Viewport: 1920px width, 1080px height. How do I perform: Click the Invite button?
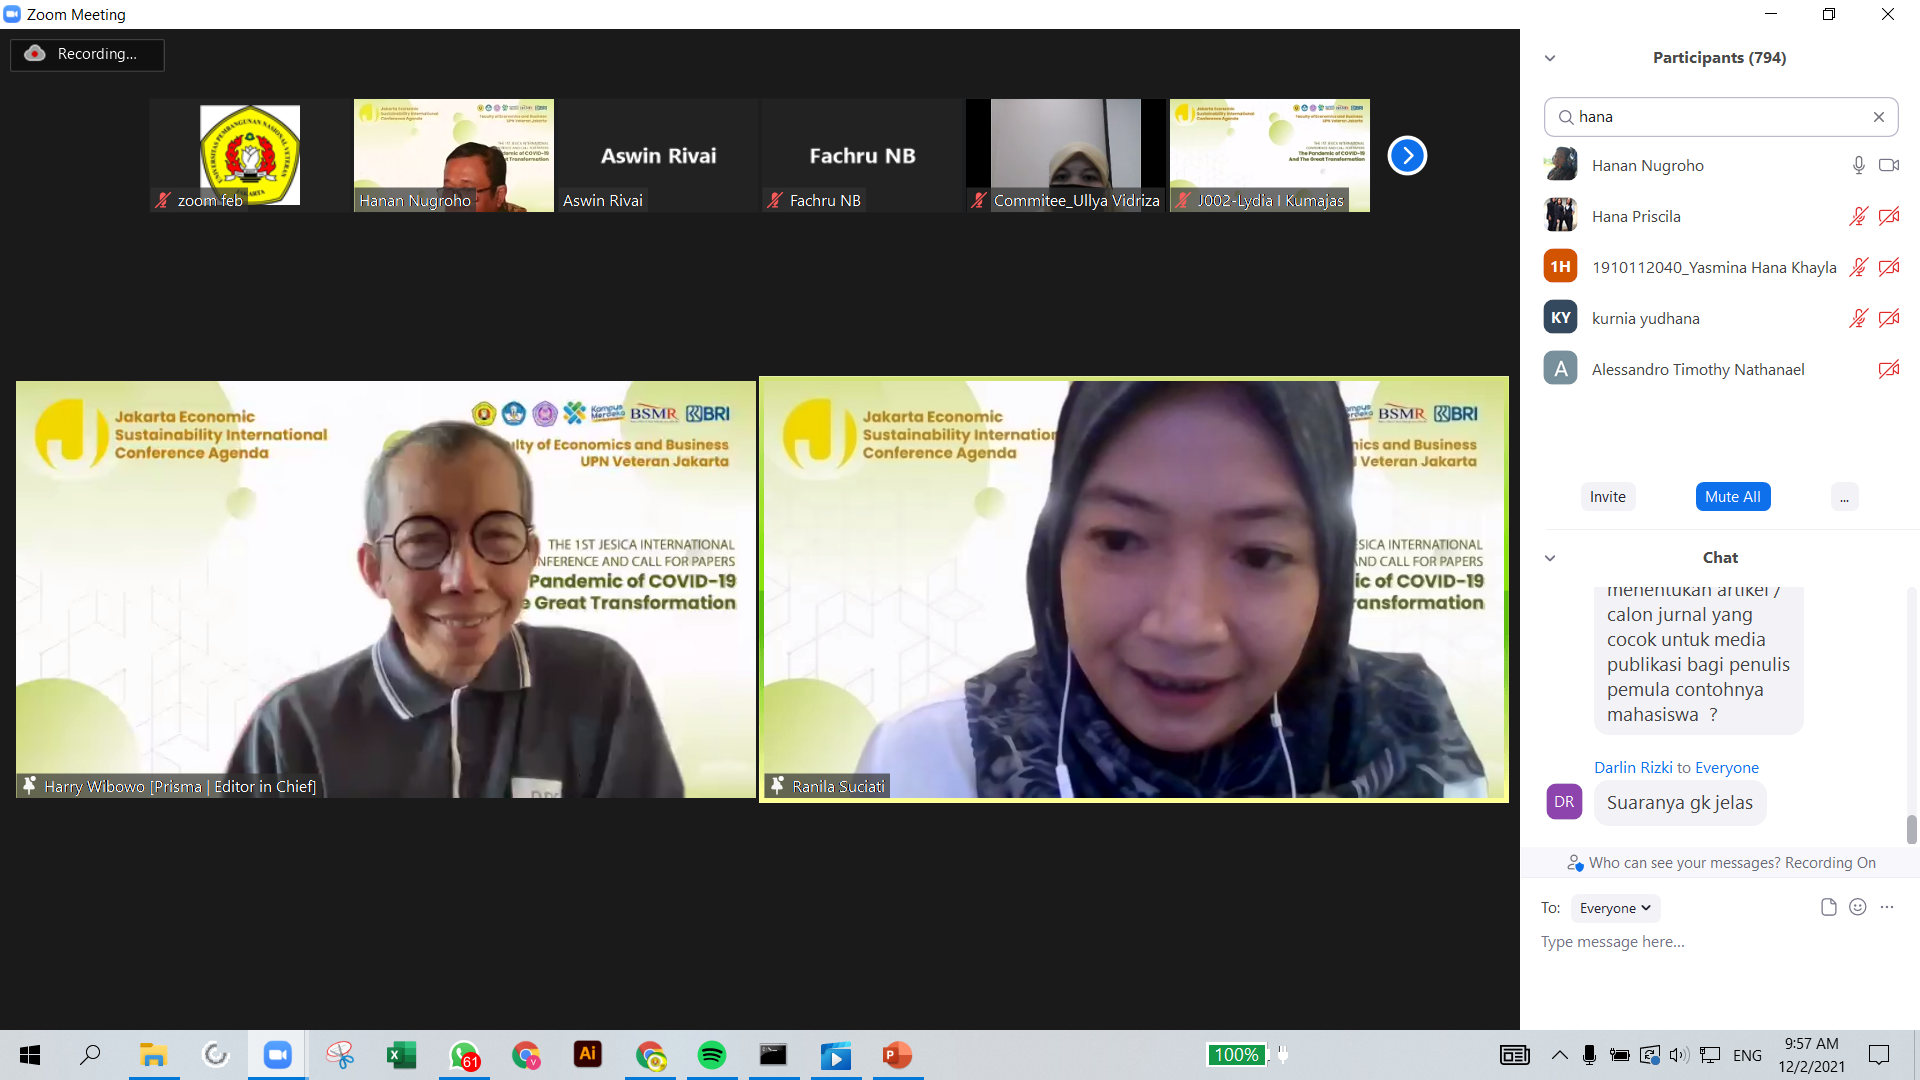pyautogui.click(x=1607, y=497)
